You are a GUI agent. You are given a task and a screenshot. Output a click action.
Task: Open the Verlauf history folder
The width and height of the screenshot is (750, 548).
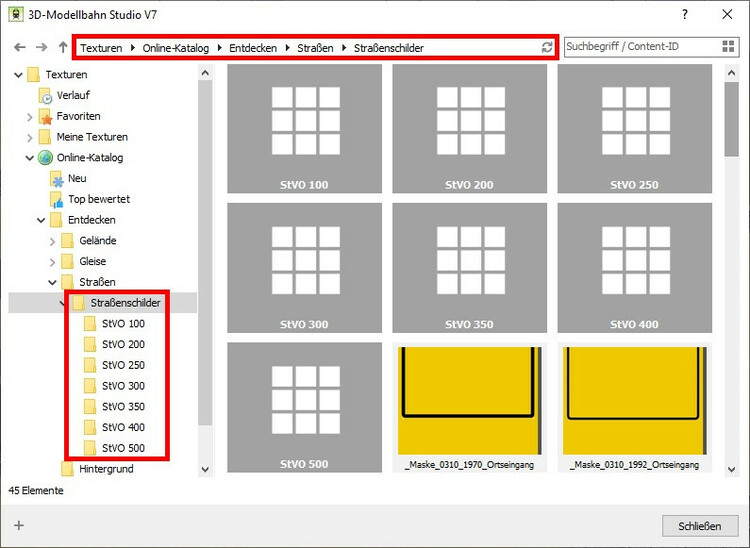click(64, 95)
